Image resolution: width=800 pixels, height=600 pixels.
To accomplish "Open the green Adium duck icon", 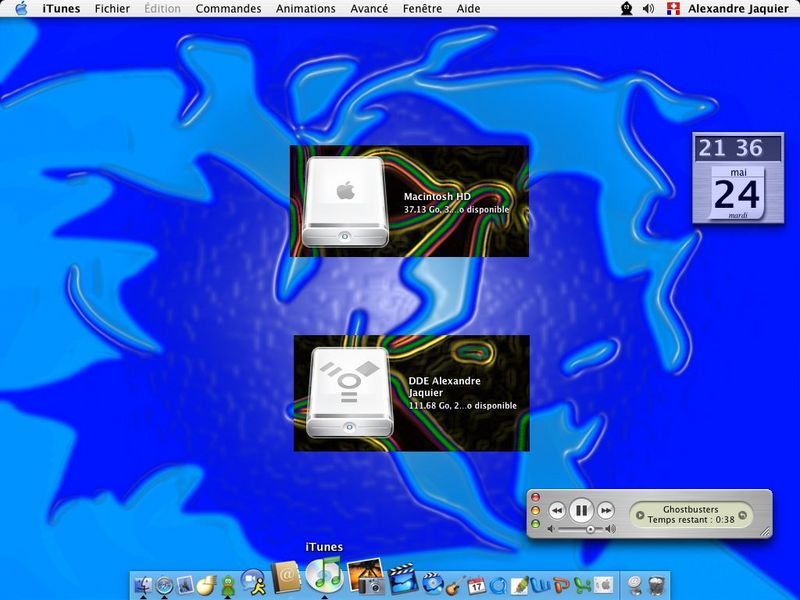I will (228, 586).
